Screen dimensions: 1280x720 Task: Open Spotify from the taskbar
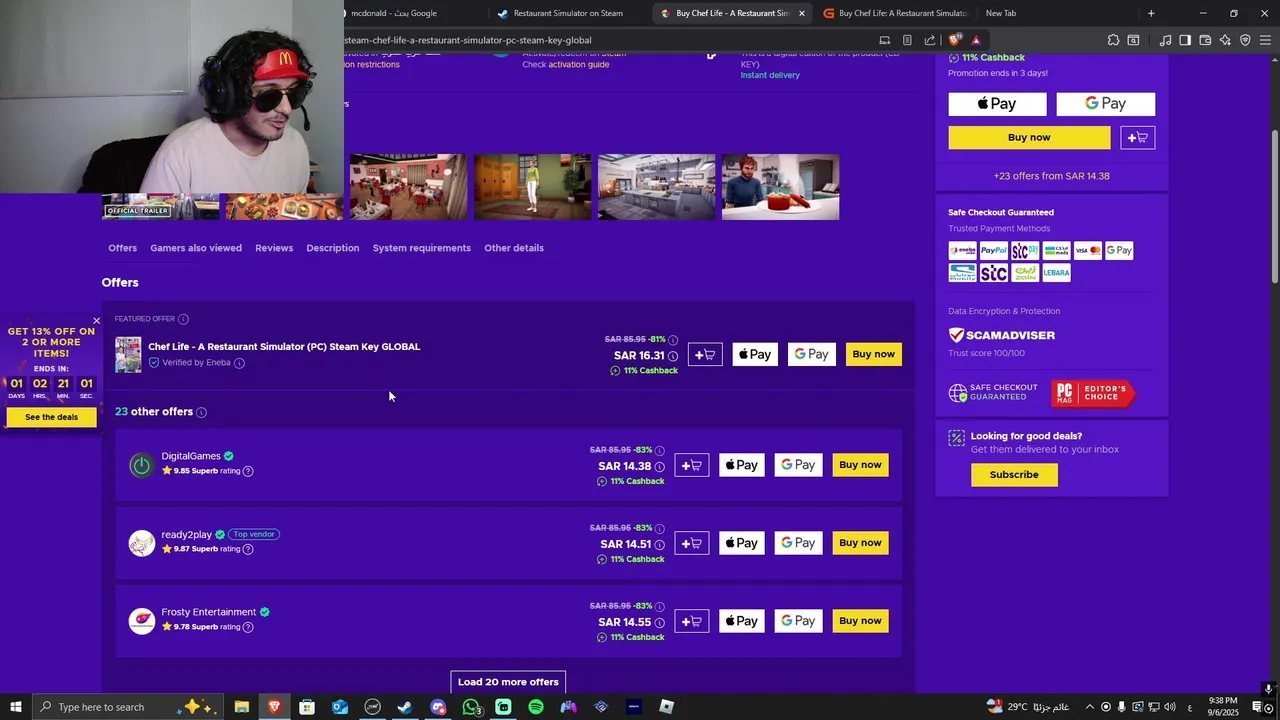(x=536, y=707)
